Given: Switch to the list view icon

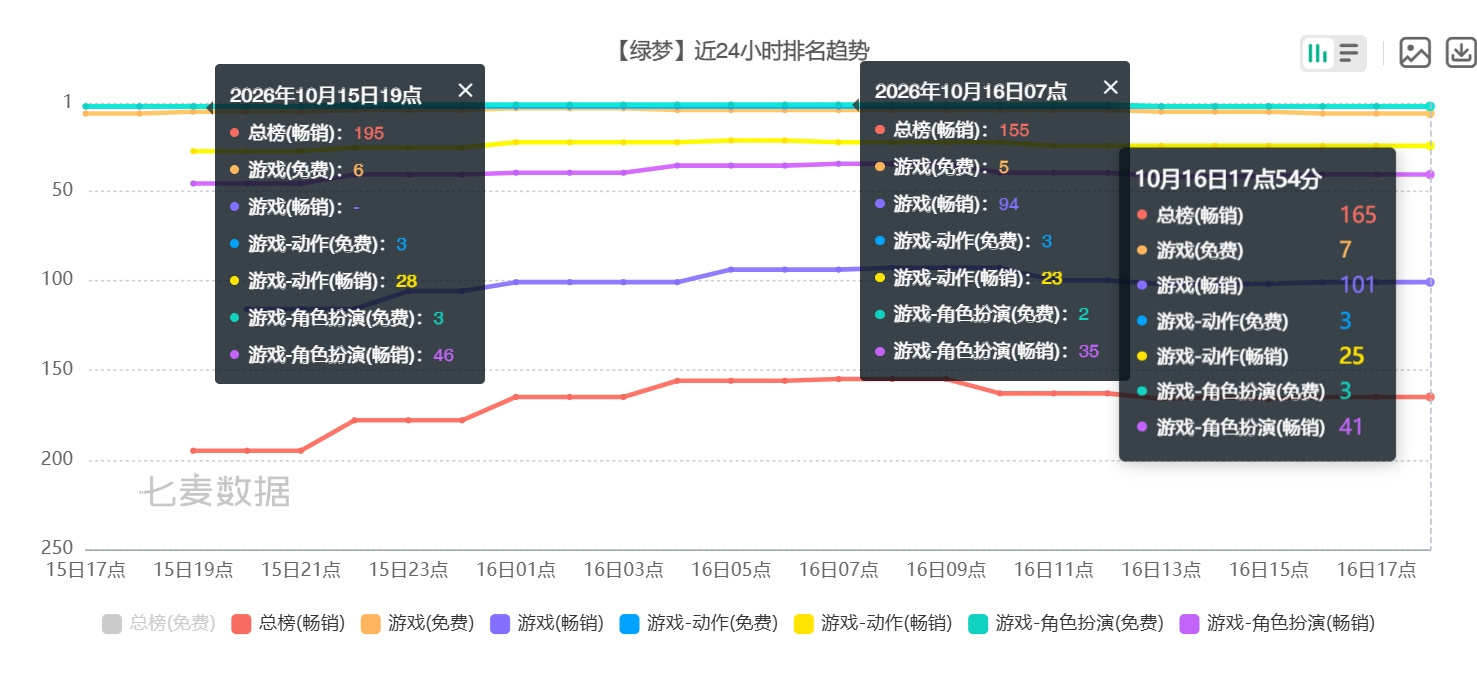Looking at the screenshot, I should tap(1349, 53).
